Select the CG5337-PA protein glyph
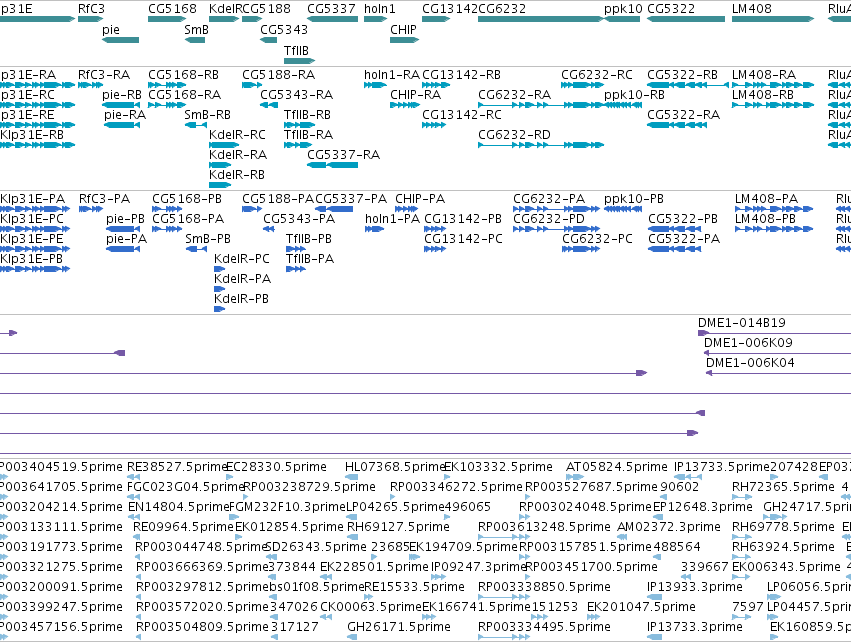The image size is (851, 642). coord(334,209)
